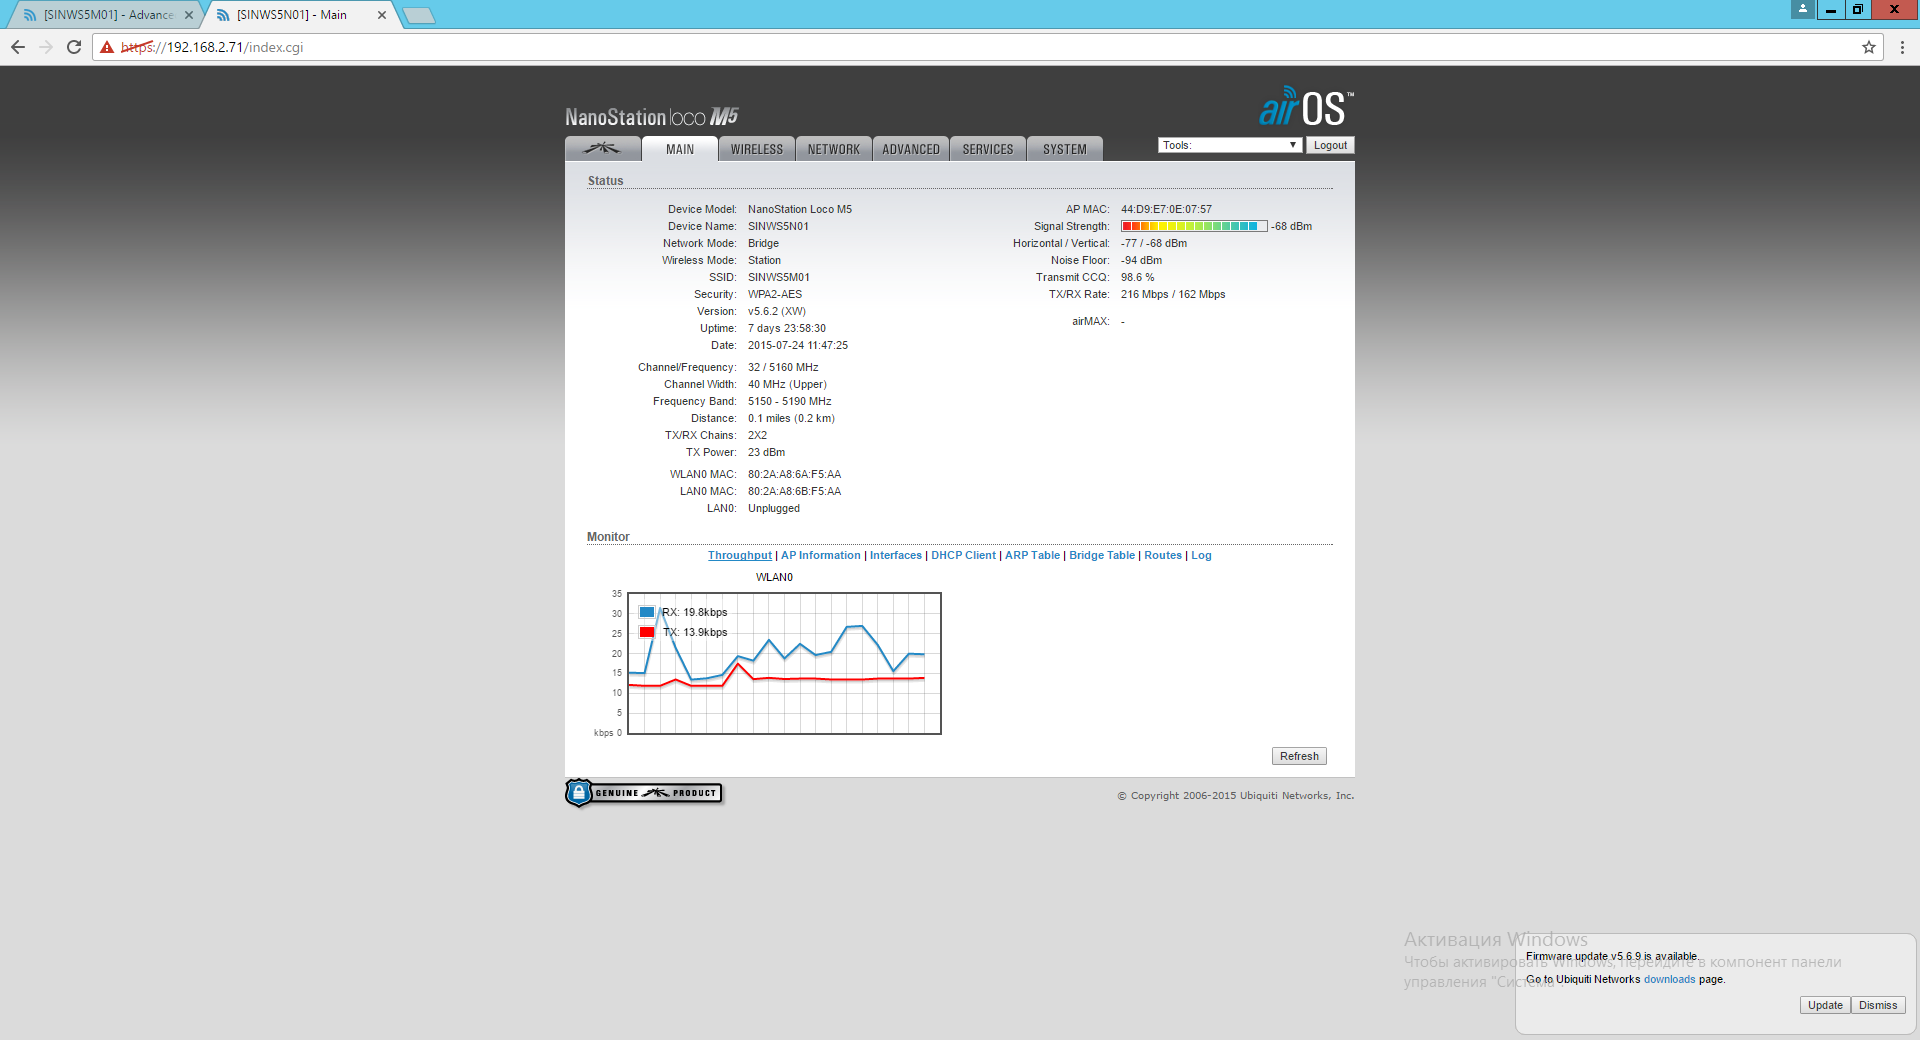1920x1040 pixels.
Task: Open the Interfaces monitor link
Action: coord(896,555)
